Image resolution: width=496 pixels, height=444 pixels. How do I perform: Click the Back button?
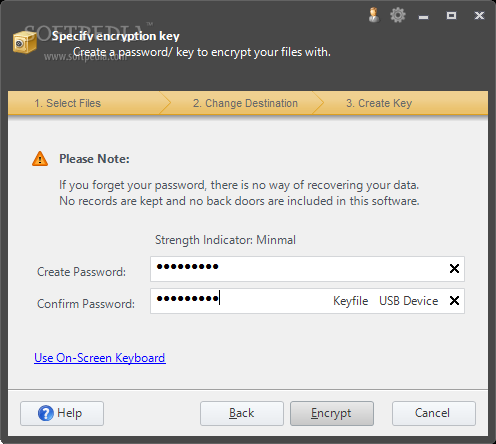pos(242,413)
